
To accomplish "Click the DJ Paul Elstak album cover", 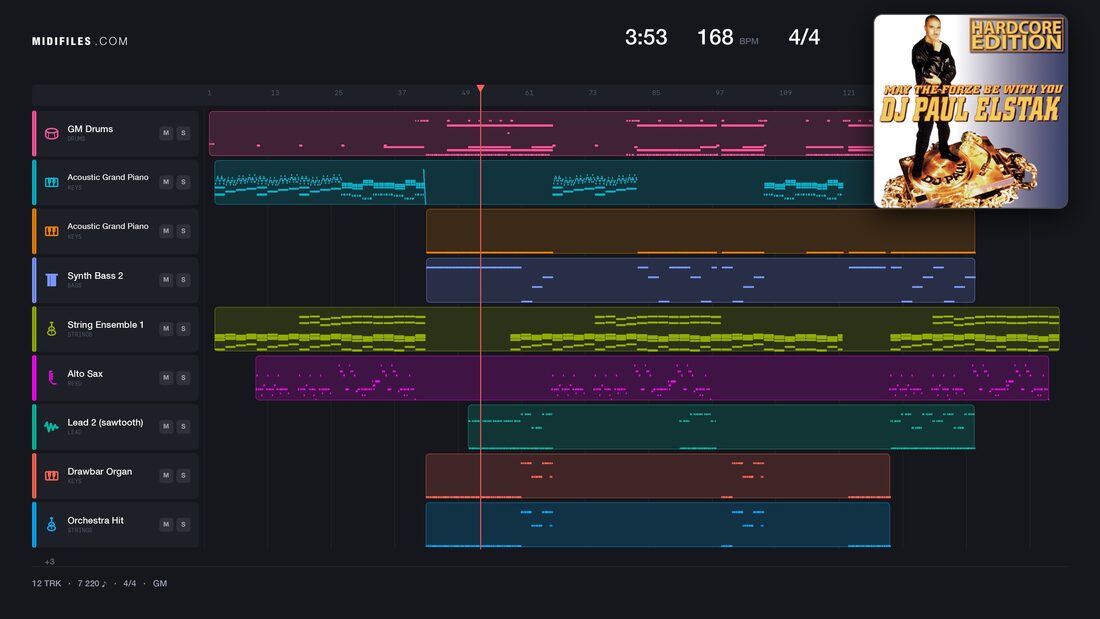I will pyautogui.click(x=971, y=111).
